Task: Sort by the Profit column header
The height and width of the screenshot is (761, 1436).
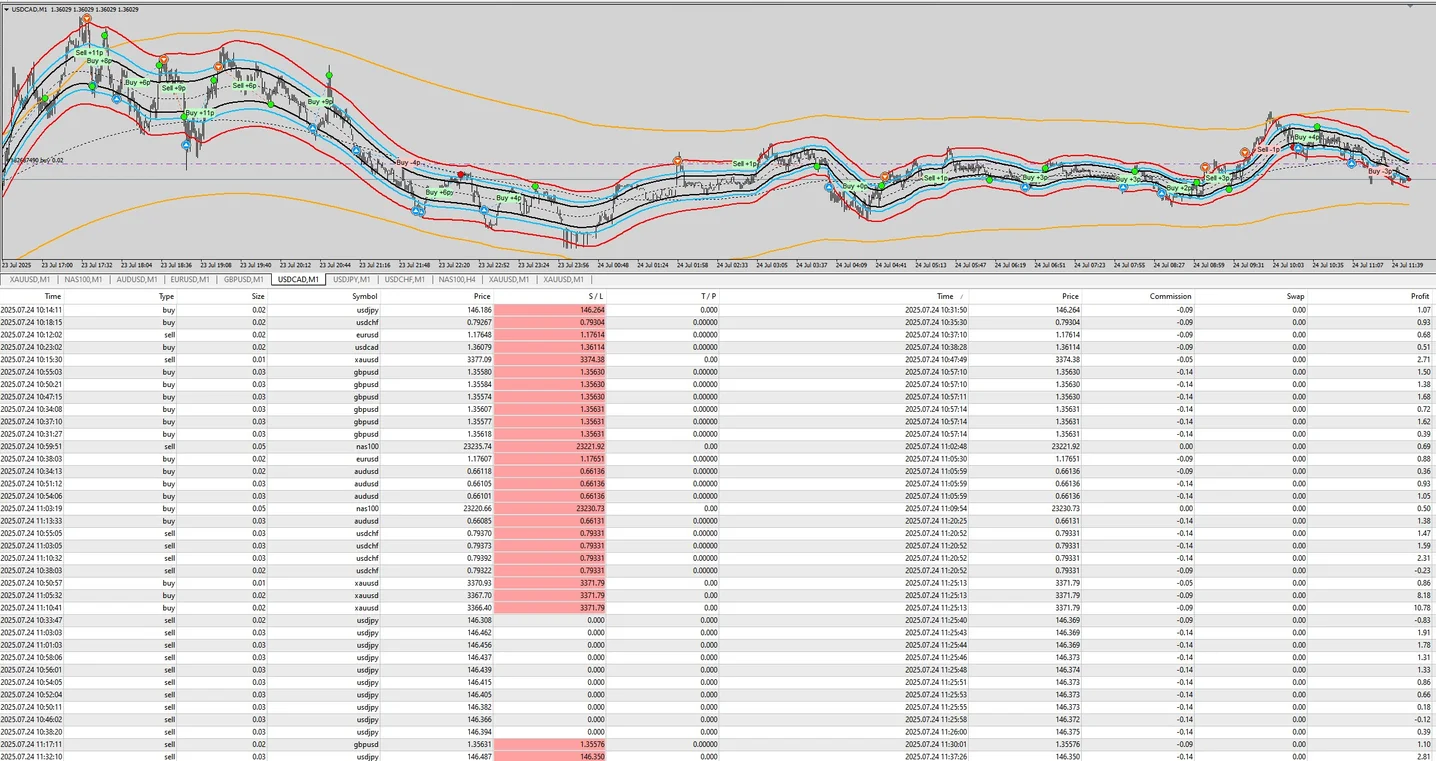Action: [1420, 296]
